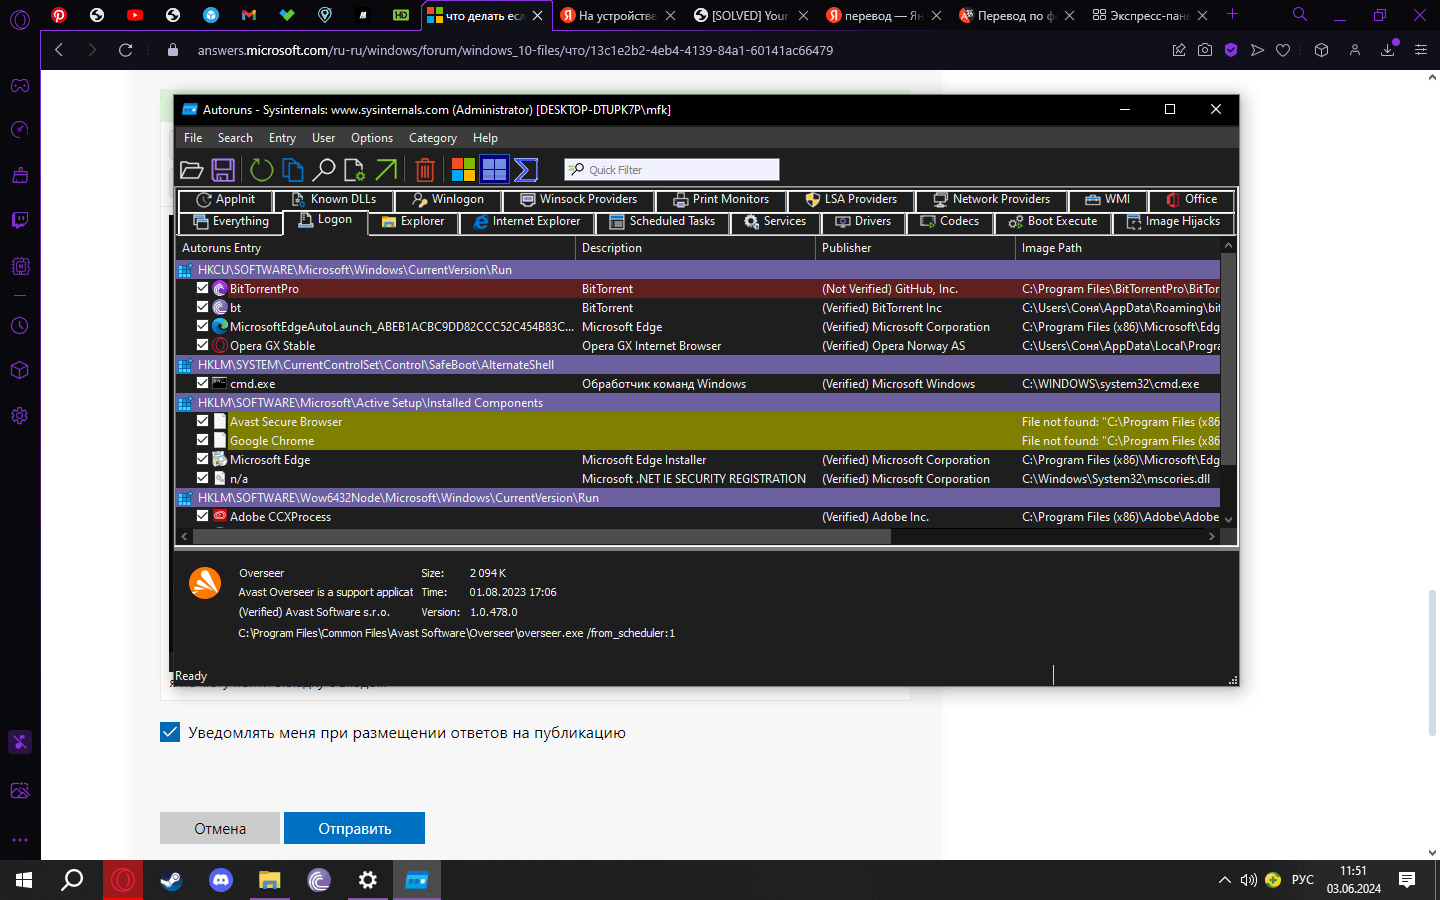
Task: Uncheck the MicrosoftEdgeAutoLaunch entry checkbox
Action: (203, 326)
